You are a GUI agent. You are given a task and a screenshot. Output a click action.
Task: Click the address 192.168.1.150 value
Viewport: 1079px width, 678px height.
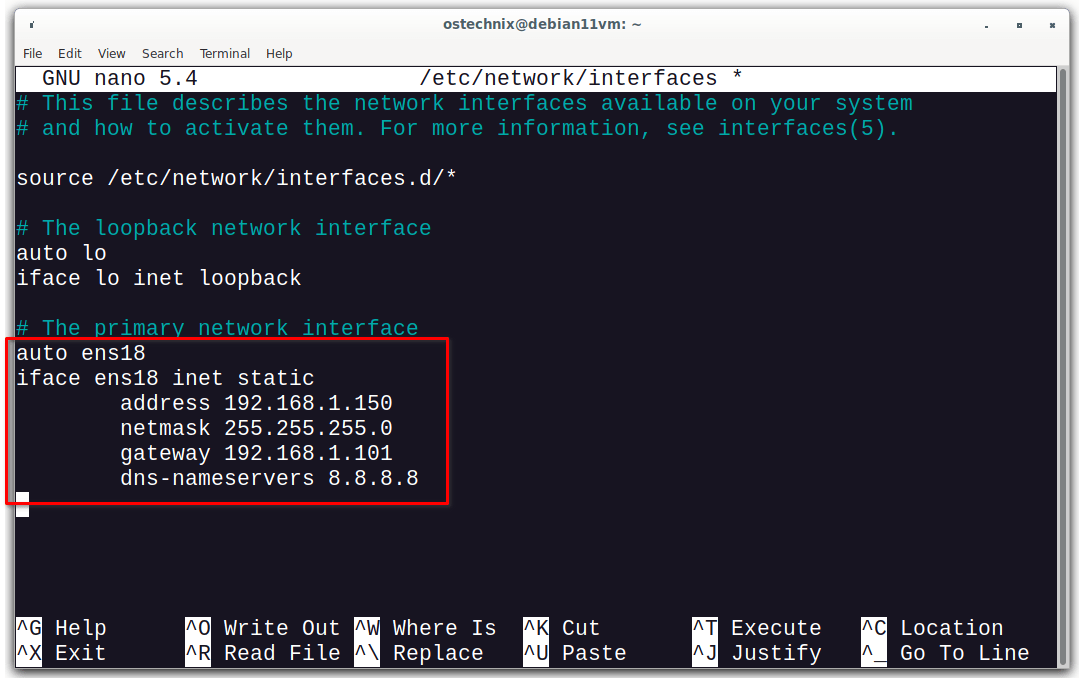308,403
